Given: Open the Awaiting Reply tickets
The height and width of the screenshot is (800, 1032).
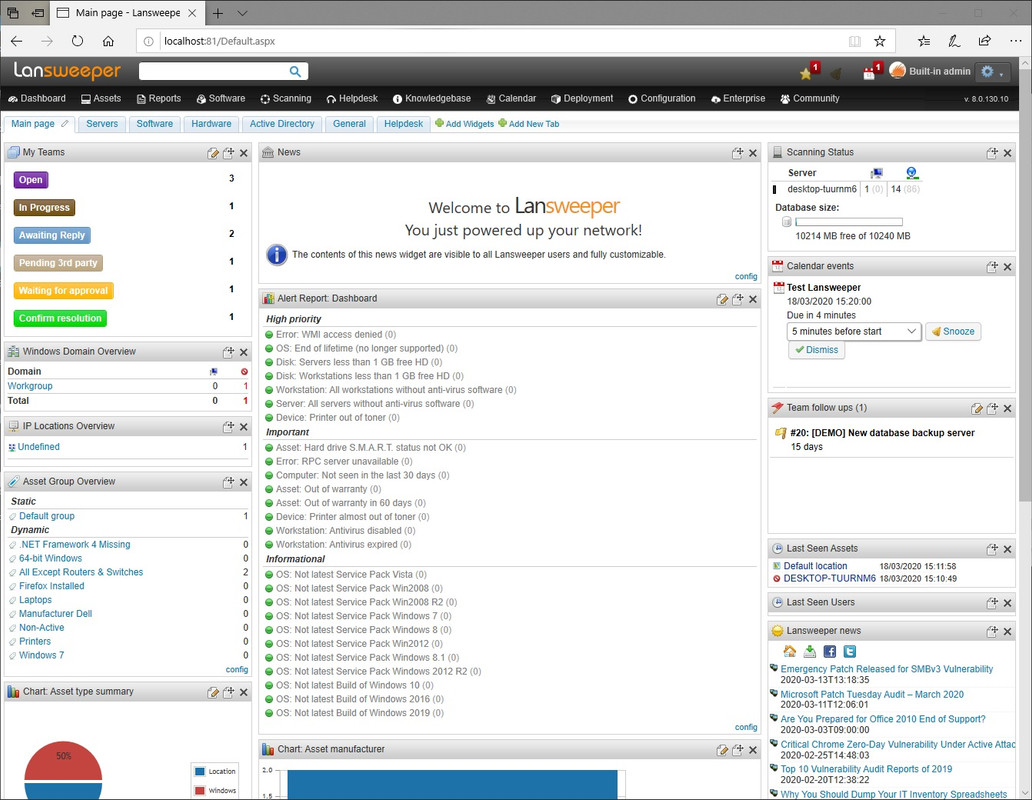Looking at the screenshot, I should pos(52,236).
